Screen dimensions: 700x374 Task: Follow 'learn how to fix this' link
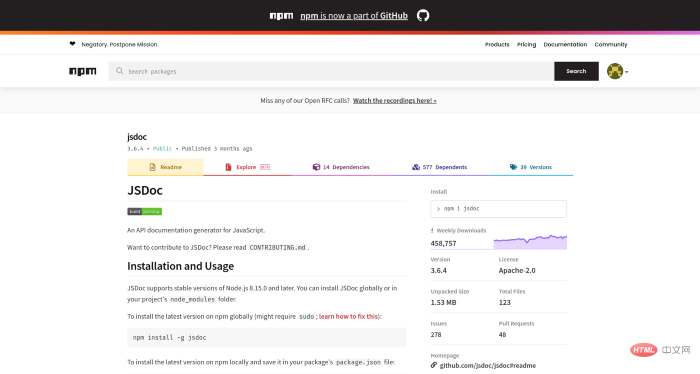[x=348, y=316]
